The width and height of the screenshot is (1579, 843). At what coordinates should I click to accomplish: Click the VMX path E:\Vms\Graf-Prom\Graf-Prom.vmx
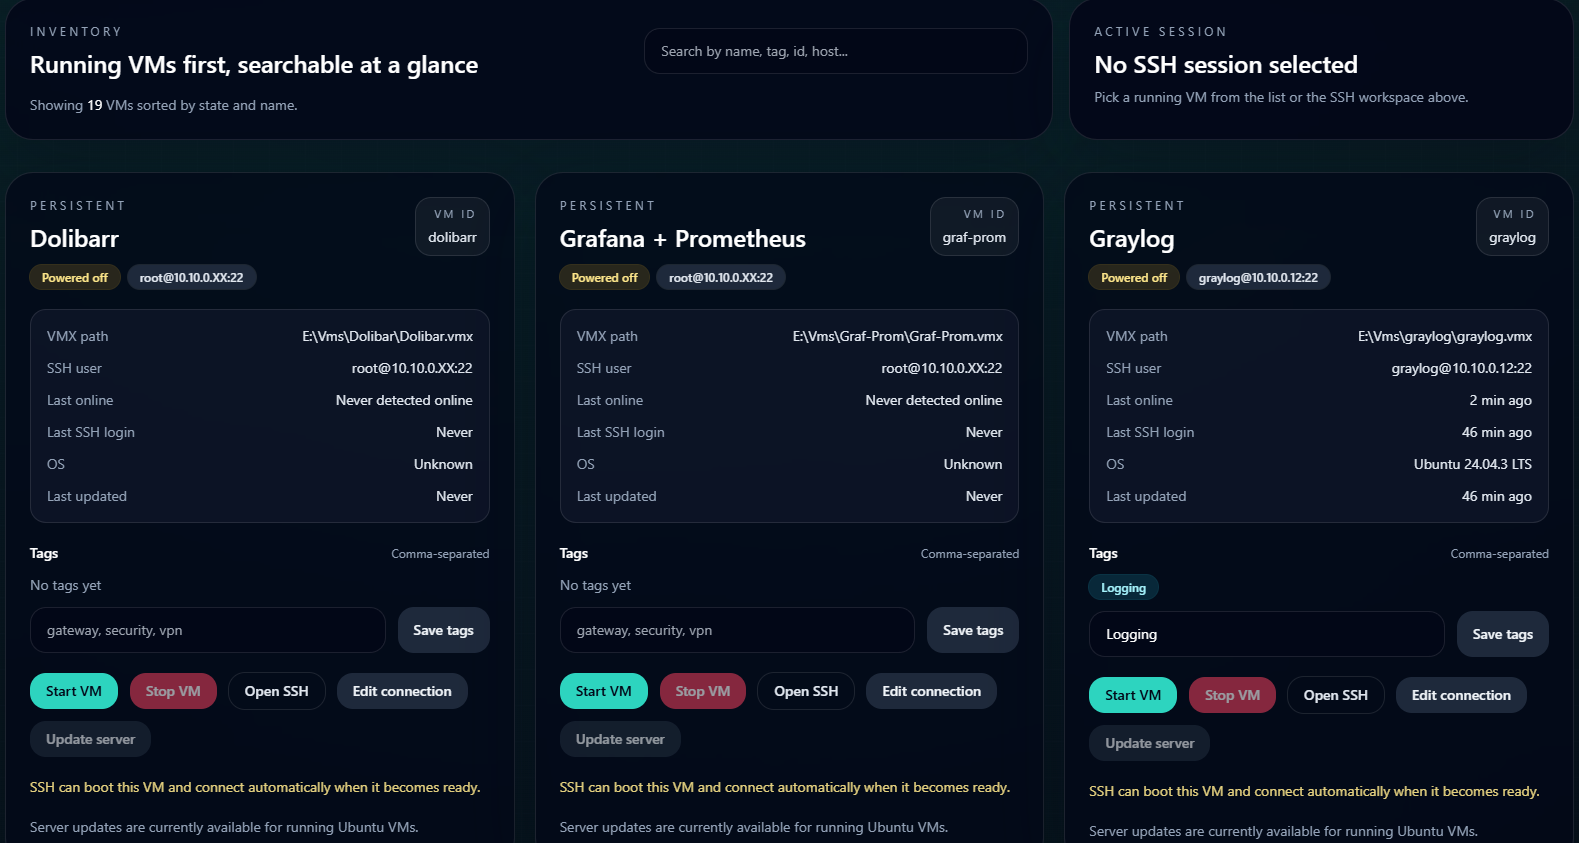pyautogui.click(x=898, y=336)
